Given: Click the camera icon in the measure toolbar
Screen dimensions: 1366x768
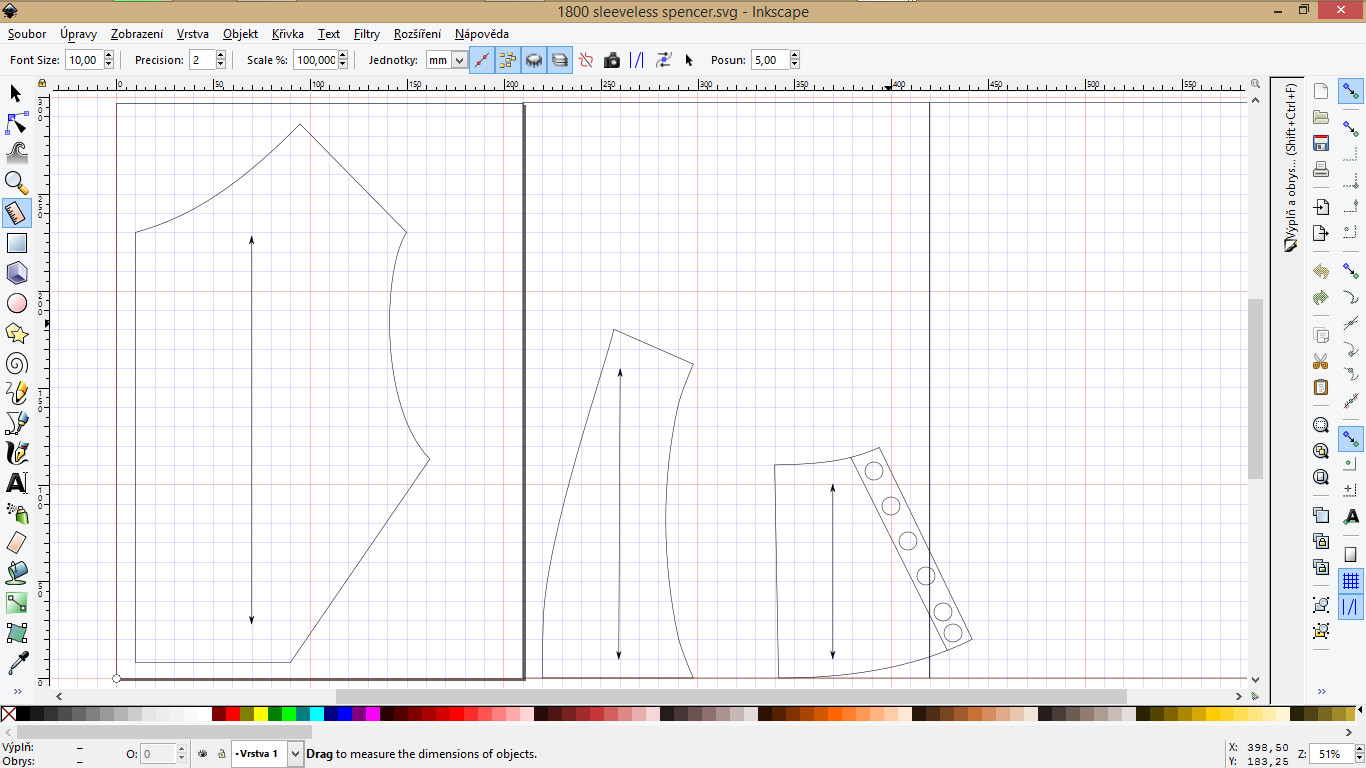Looking at the screenshot, I should (x=612, y=60).
